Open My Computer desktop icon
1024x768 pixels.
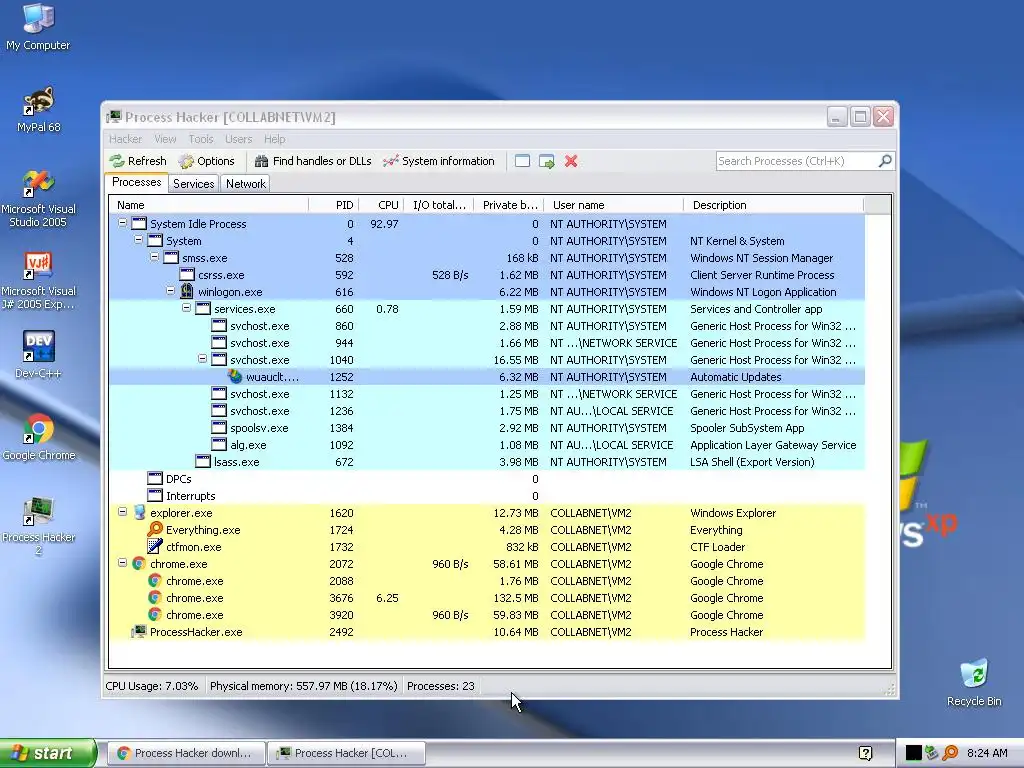38,27
